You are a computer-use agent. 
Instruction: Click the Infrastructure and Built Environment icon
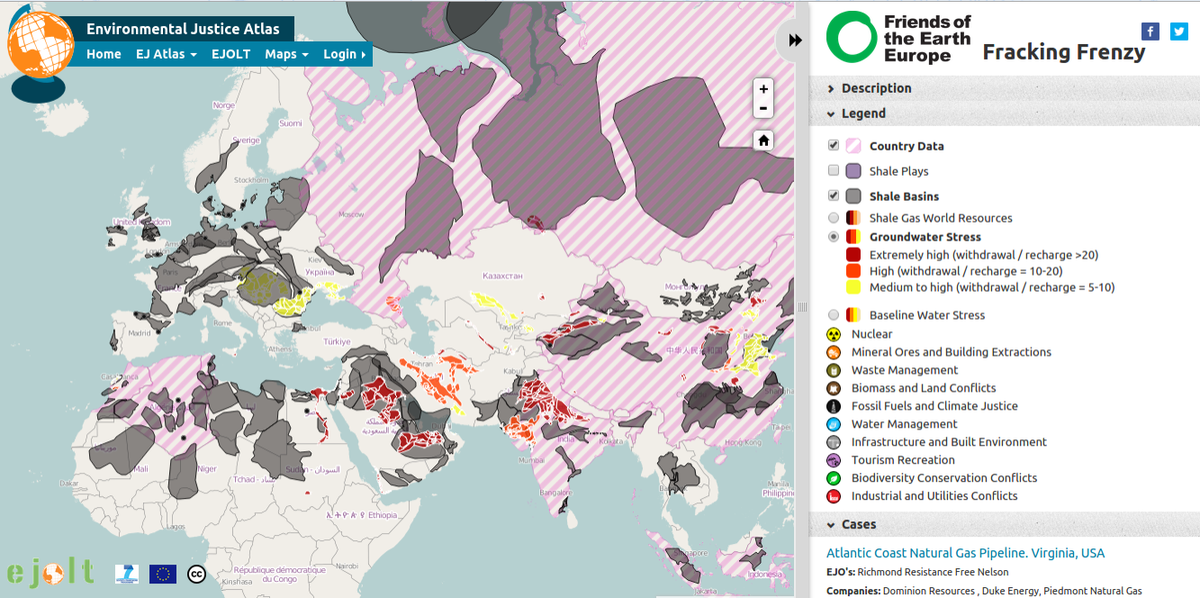tap(833, 442)
